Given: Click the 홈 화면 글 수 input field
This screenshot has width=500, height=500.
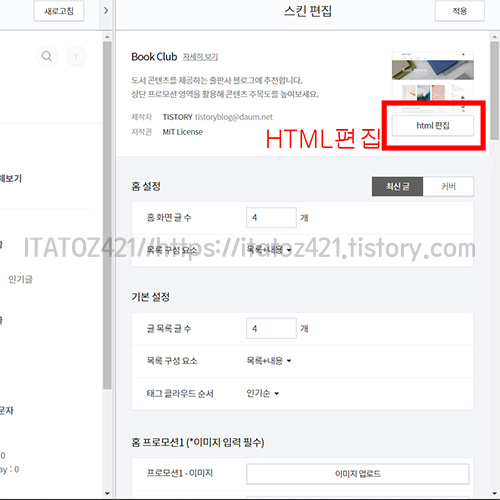Looking at the screenshot, I should (271, 218).
